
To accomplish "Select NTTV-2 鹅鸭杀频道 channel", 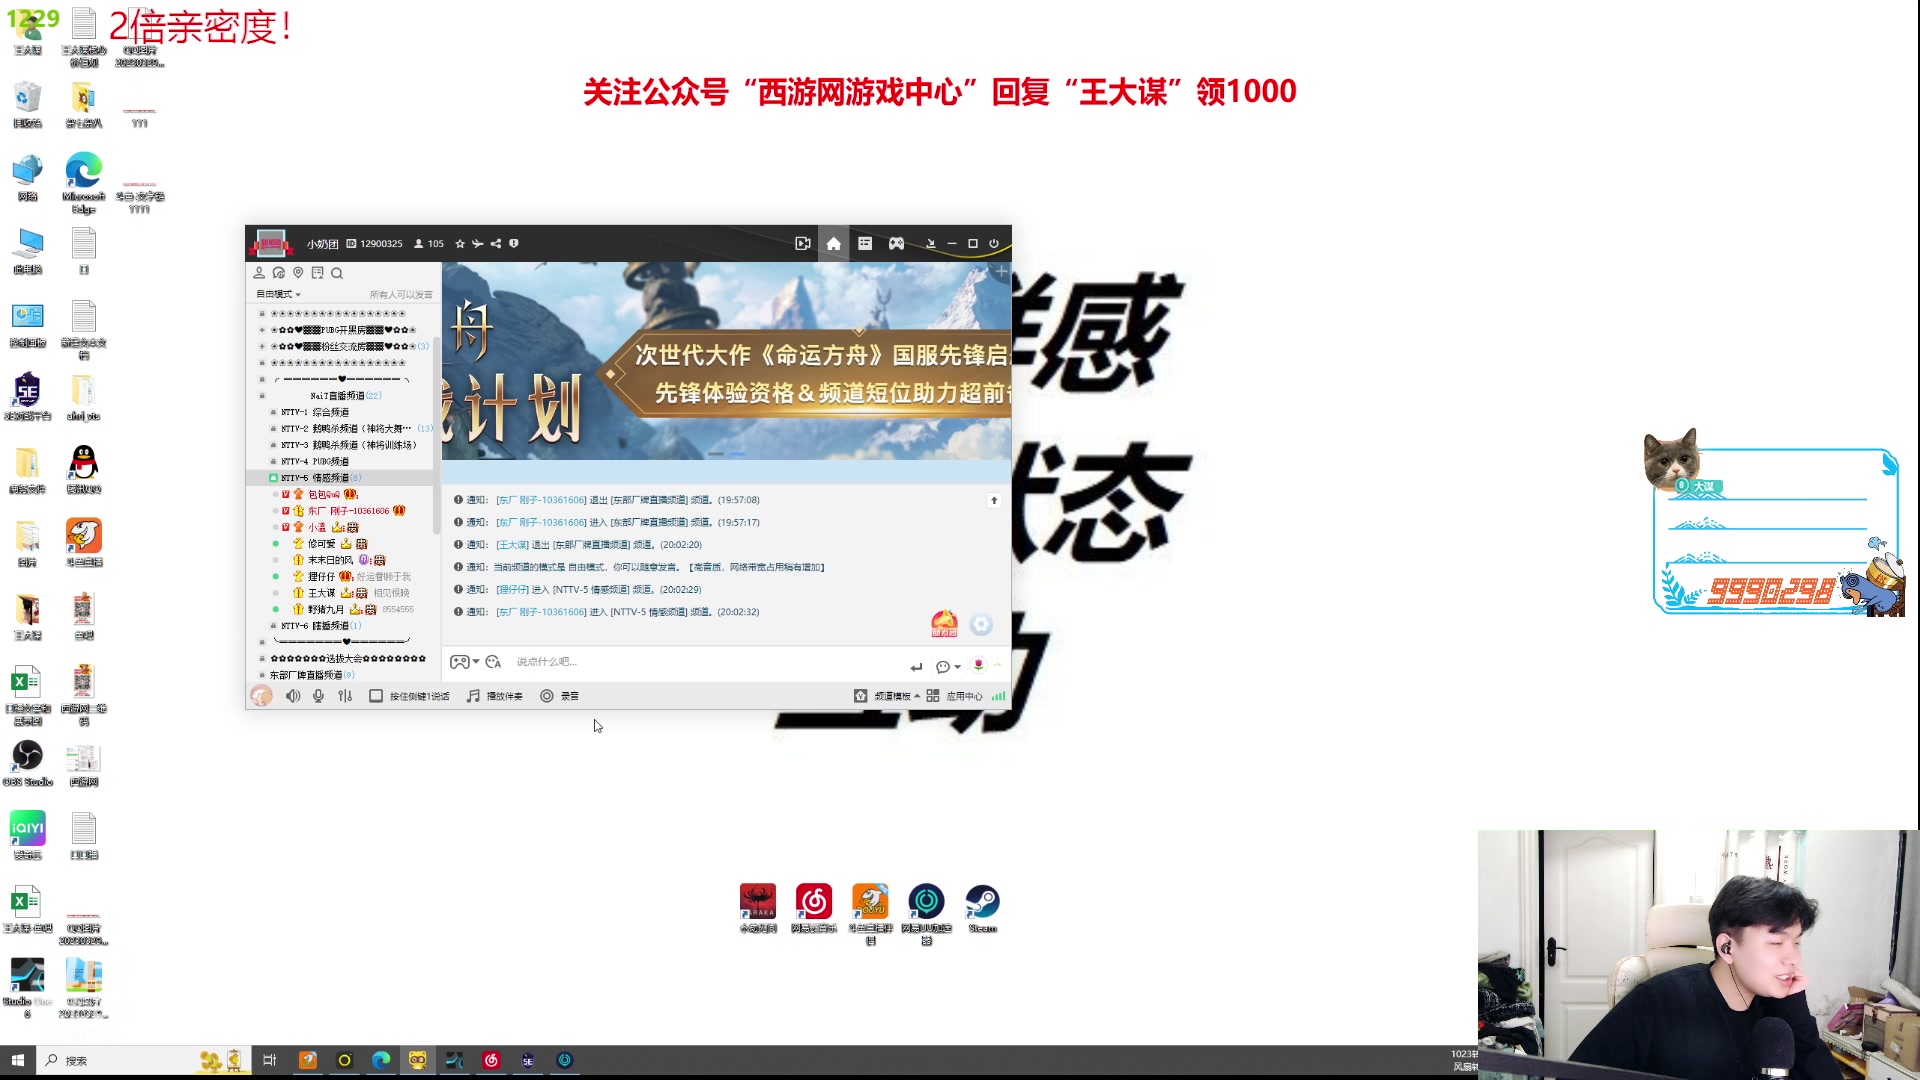I will pos(346,428).
